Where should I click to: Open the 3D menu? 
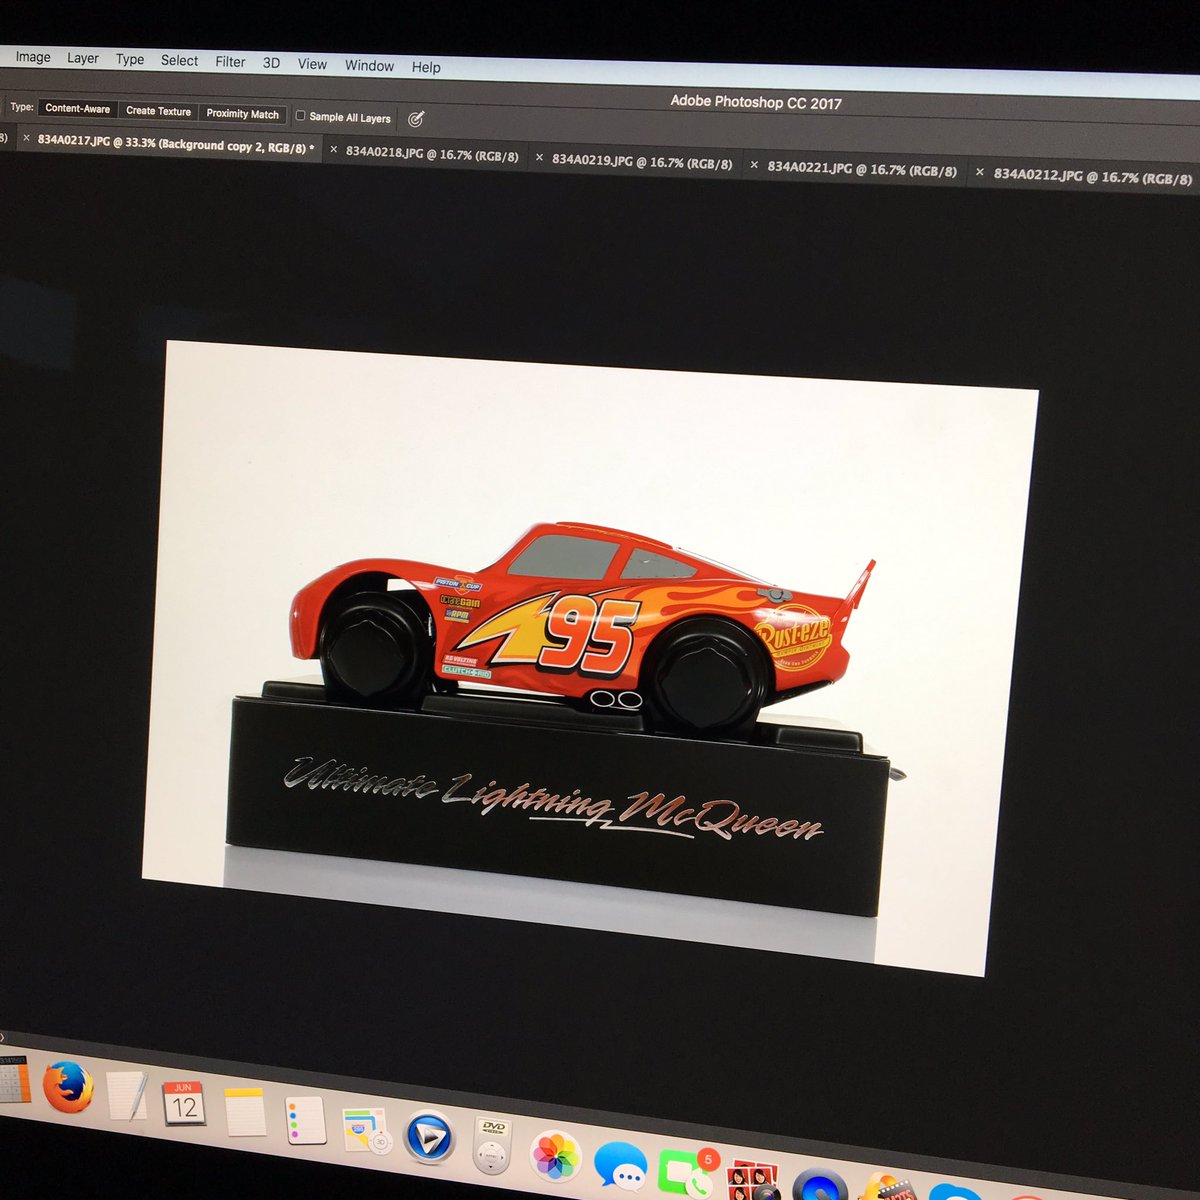click(271, 62)
